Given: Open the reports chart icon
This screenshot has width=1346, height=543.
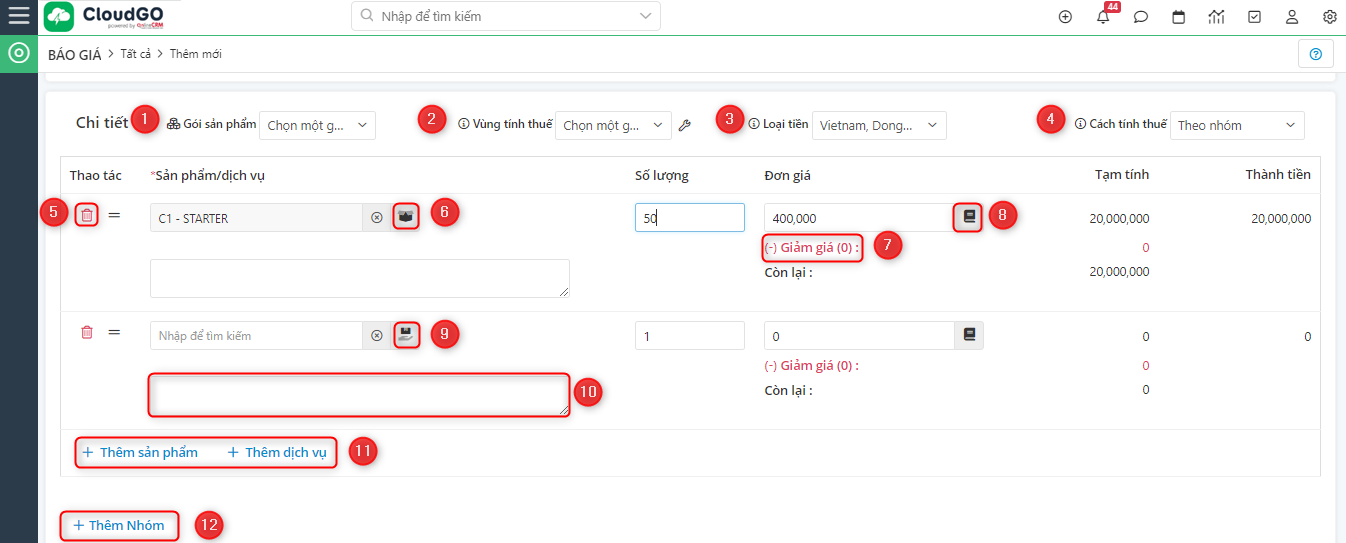Looking at the screenshot, I should pyautogui.click(x=1216, y=17).
